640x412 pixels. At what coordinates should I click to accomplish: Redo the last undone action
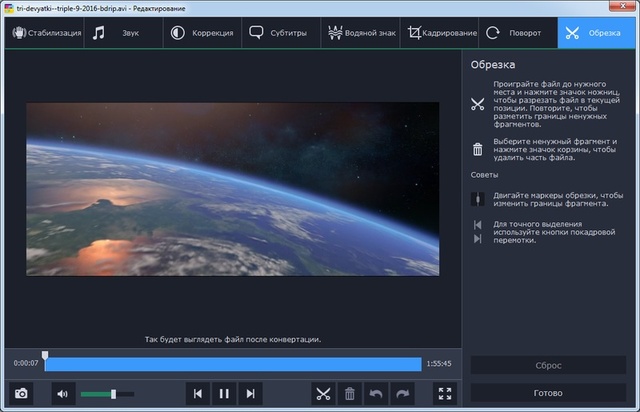pyautogui.click(x=403, y=394)
